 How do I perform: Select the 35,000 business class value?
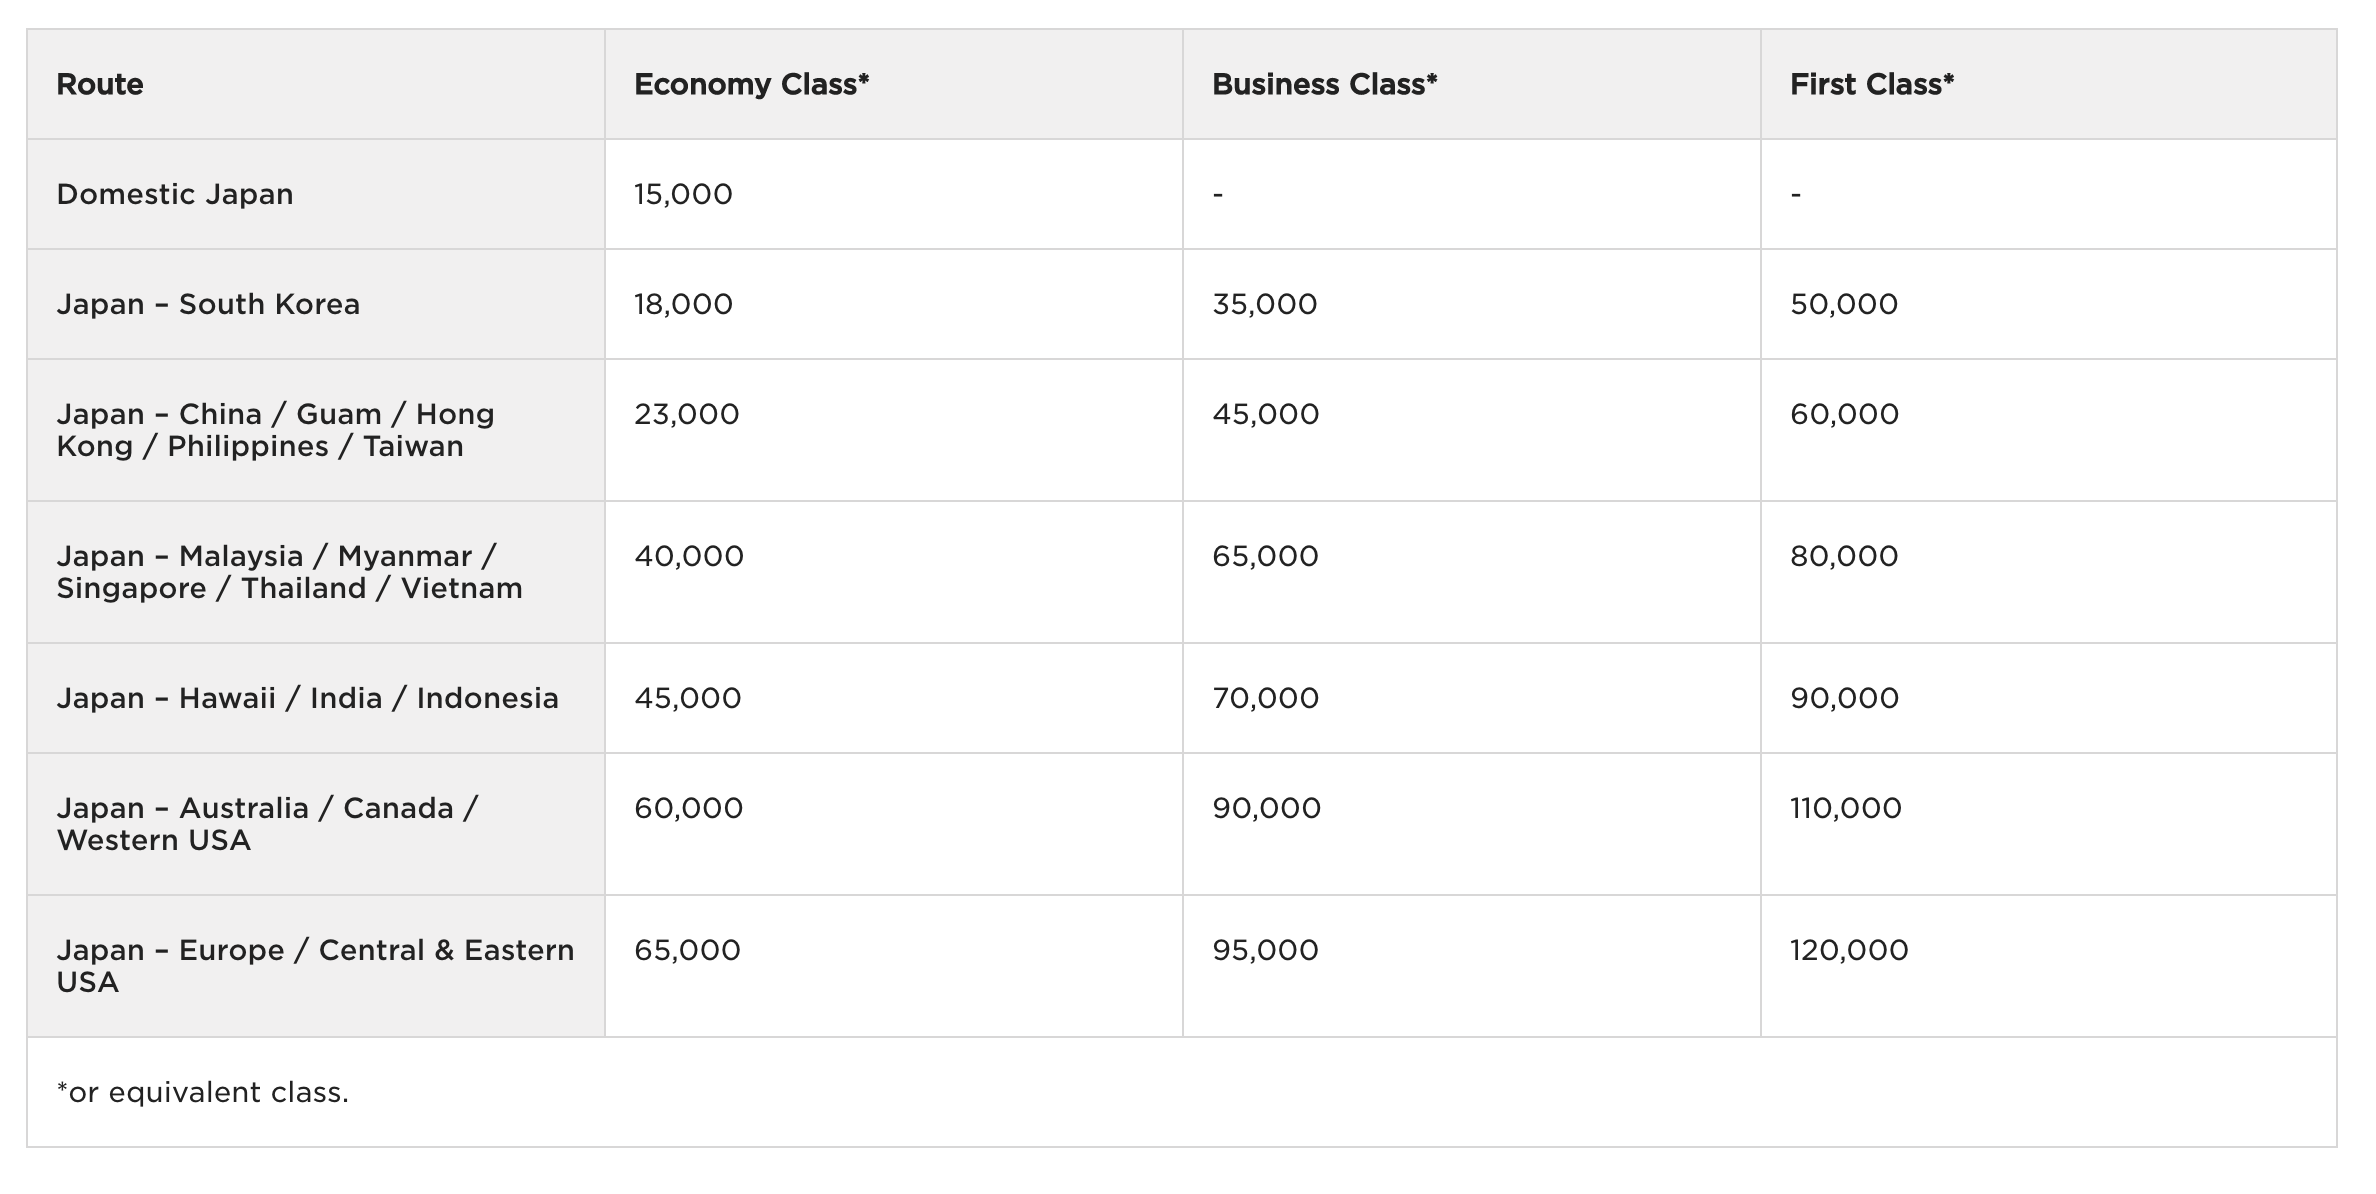pyautogui.click(x=1265, y=304)
